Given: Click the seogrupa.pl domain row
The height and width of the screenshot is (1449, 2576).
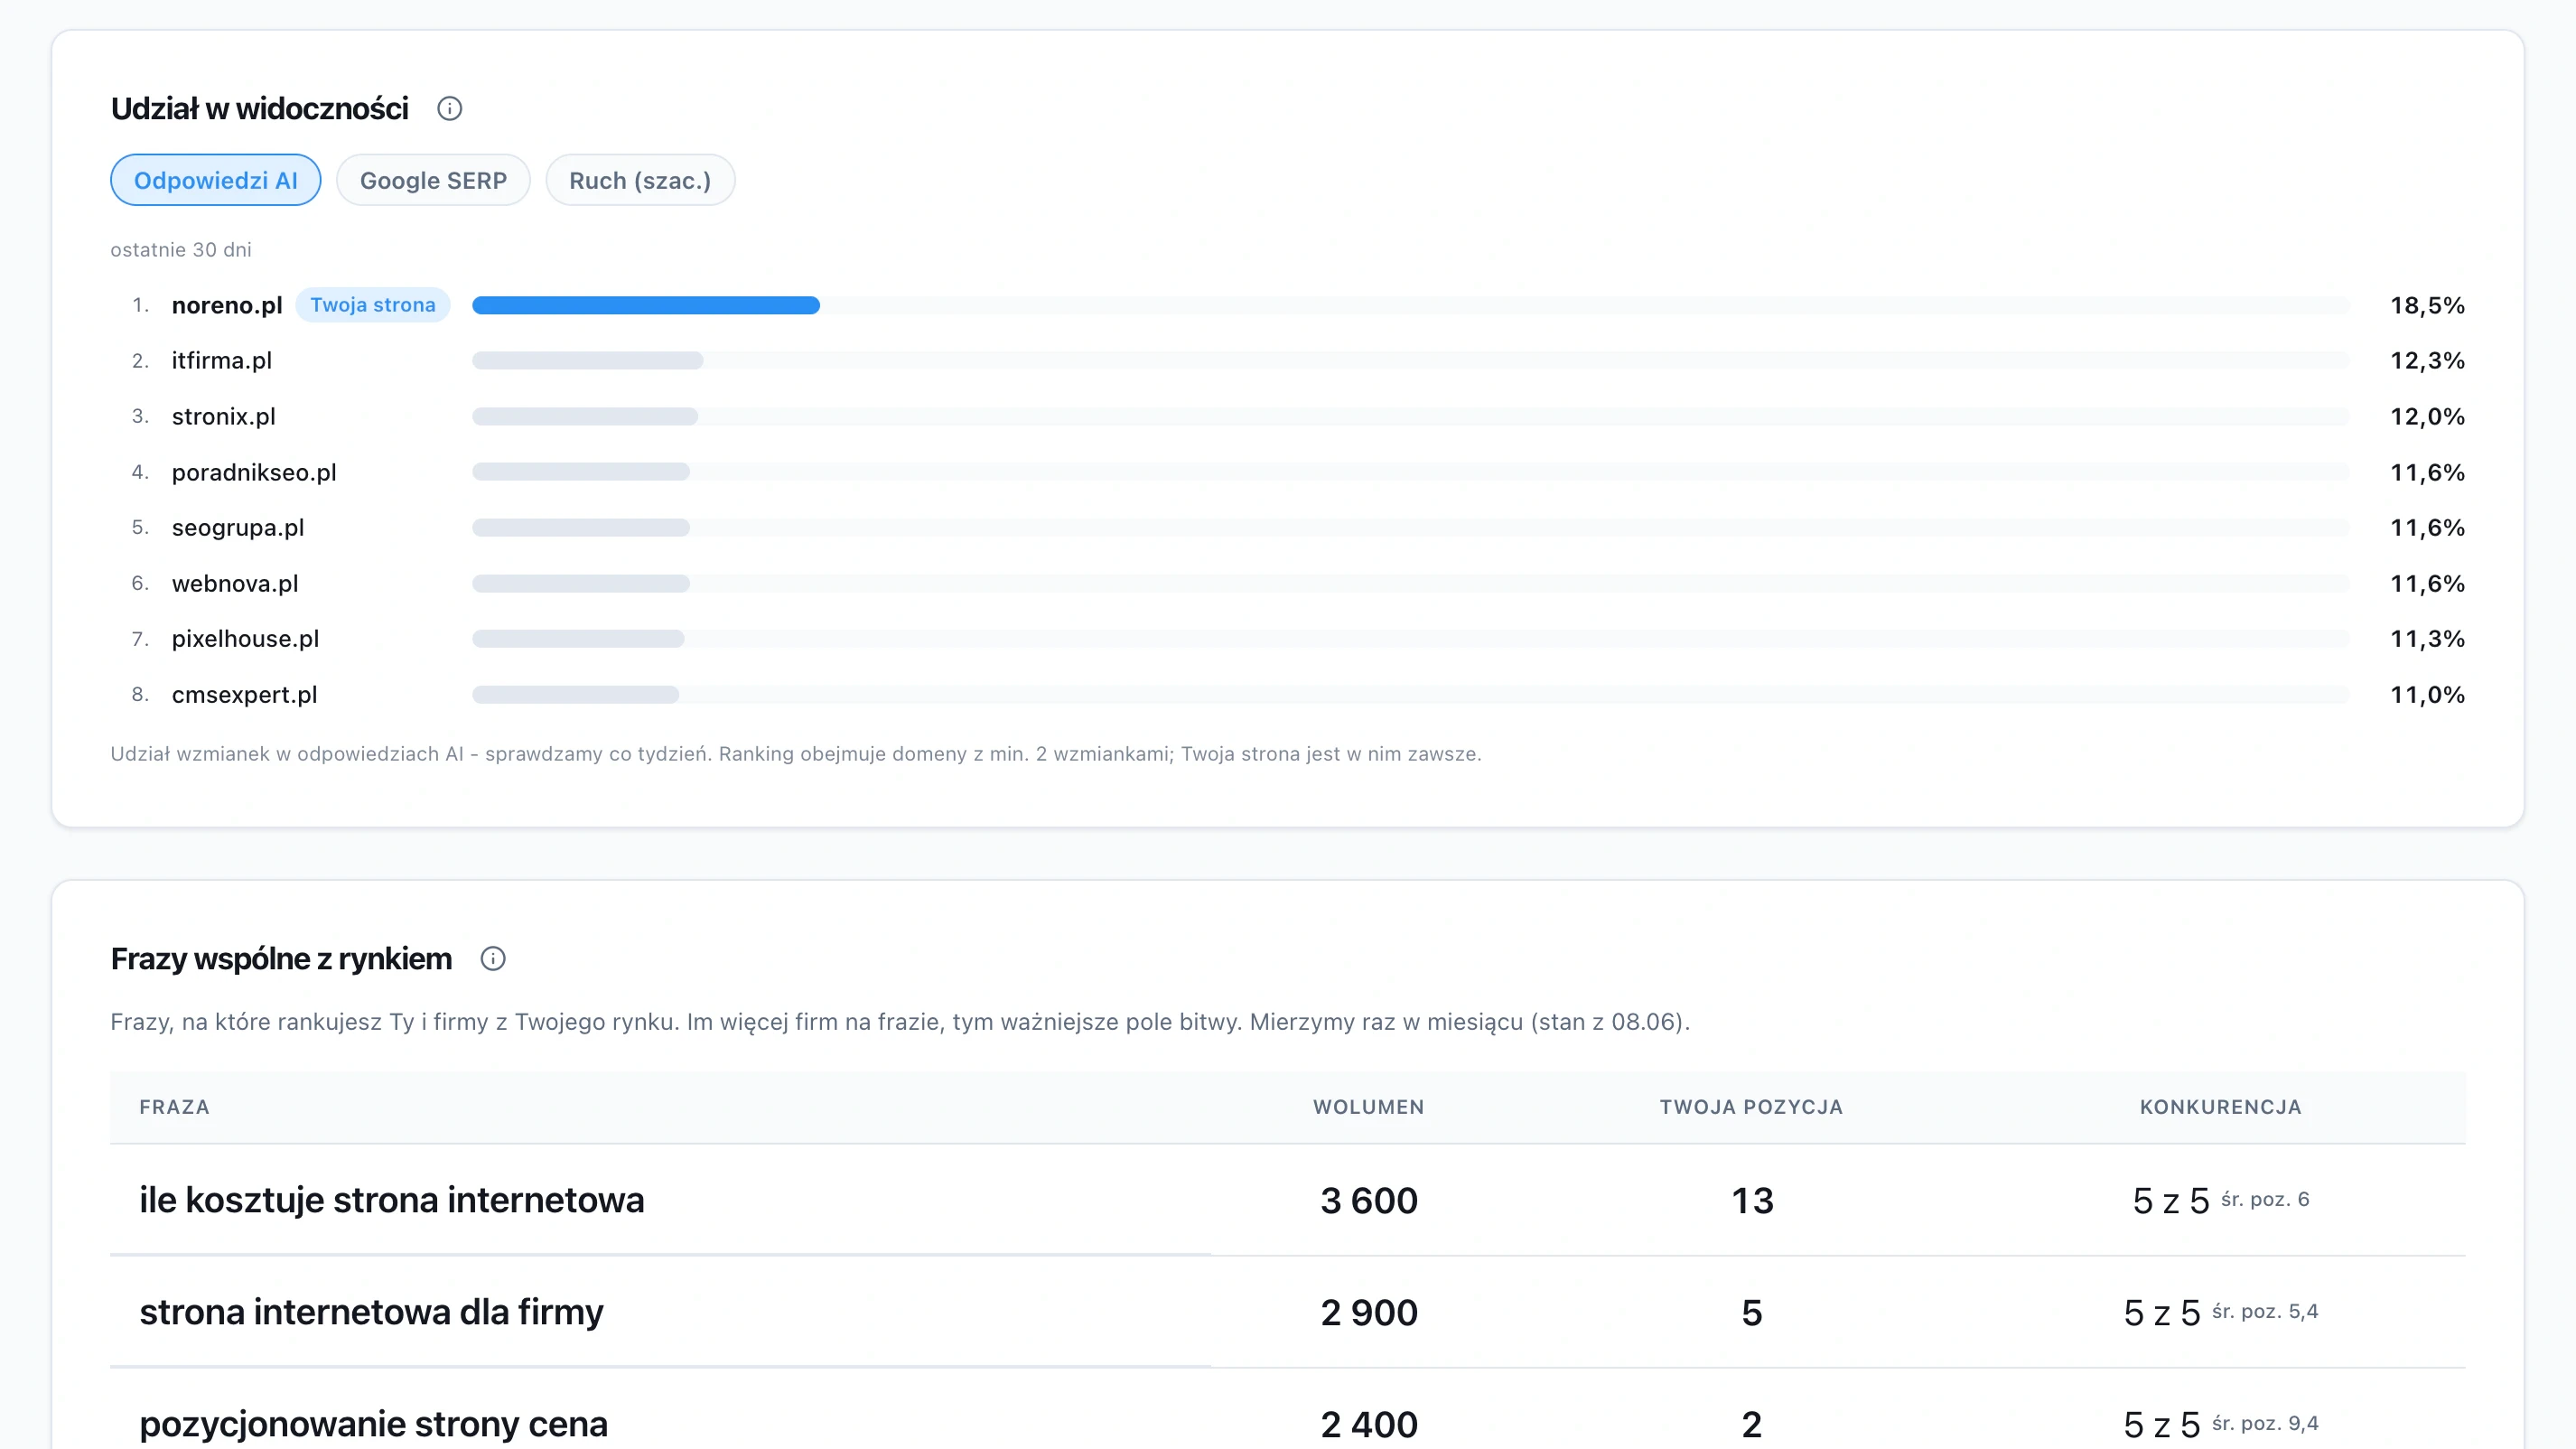Looking at the screenshot, I should coord(1288,527).
